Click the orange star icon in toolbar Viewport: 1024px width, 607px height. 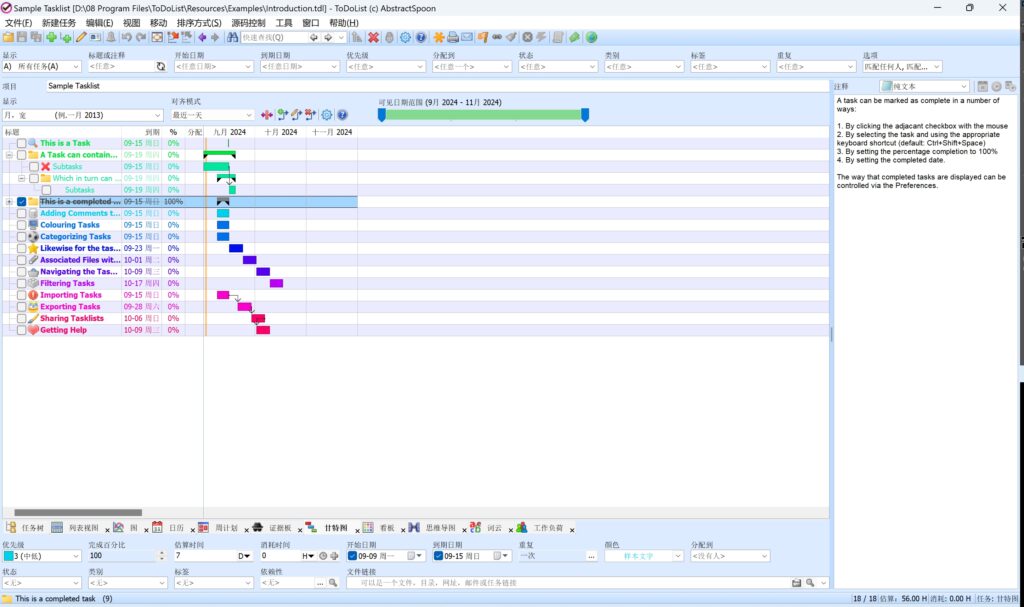point(439,37)
